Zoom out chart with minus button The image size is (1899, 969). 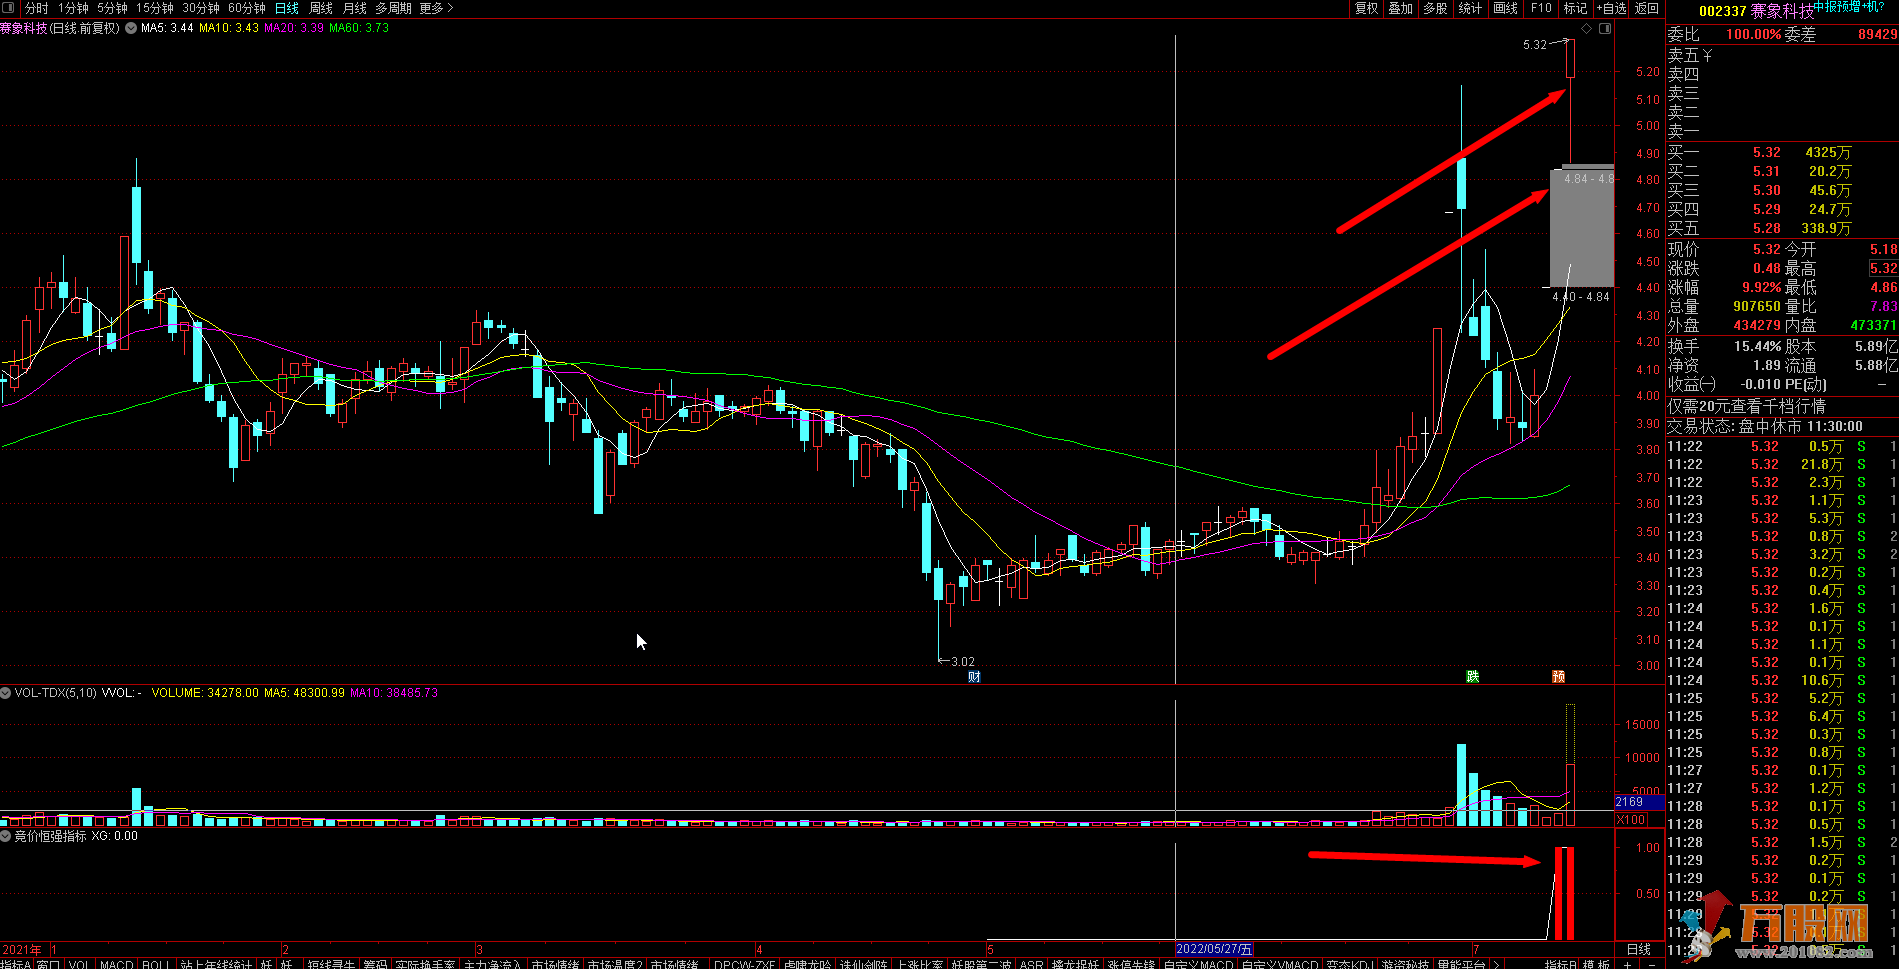click(1652, 964)
